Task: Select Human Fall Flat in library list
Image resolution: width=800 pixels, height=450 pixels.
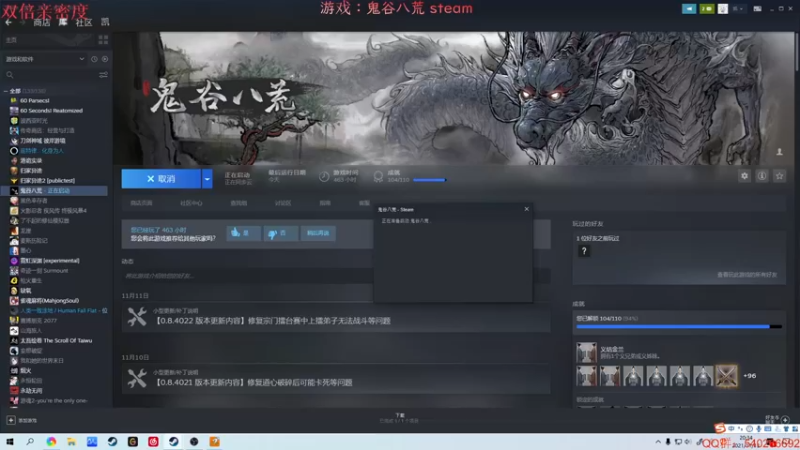Action: (58, 311)
